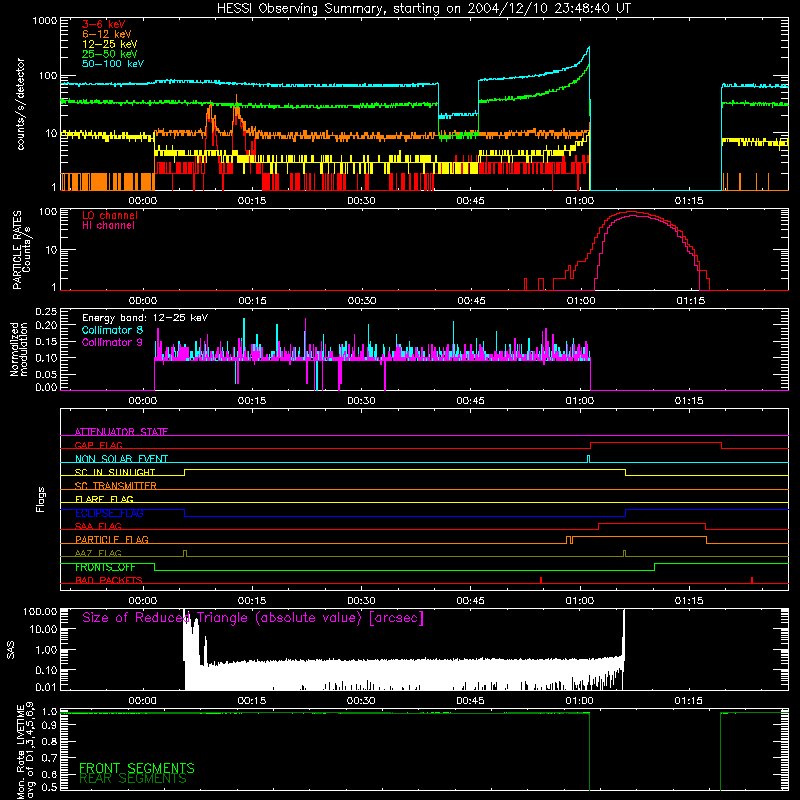Click the HI channel legend label
The image size is (800, 800).
pyautogui.click(x=108, y=226)
